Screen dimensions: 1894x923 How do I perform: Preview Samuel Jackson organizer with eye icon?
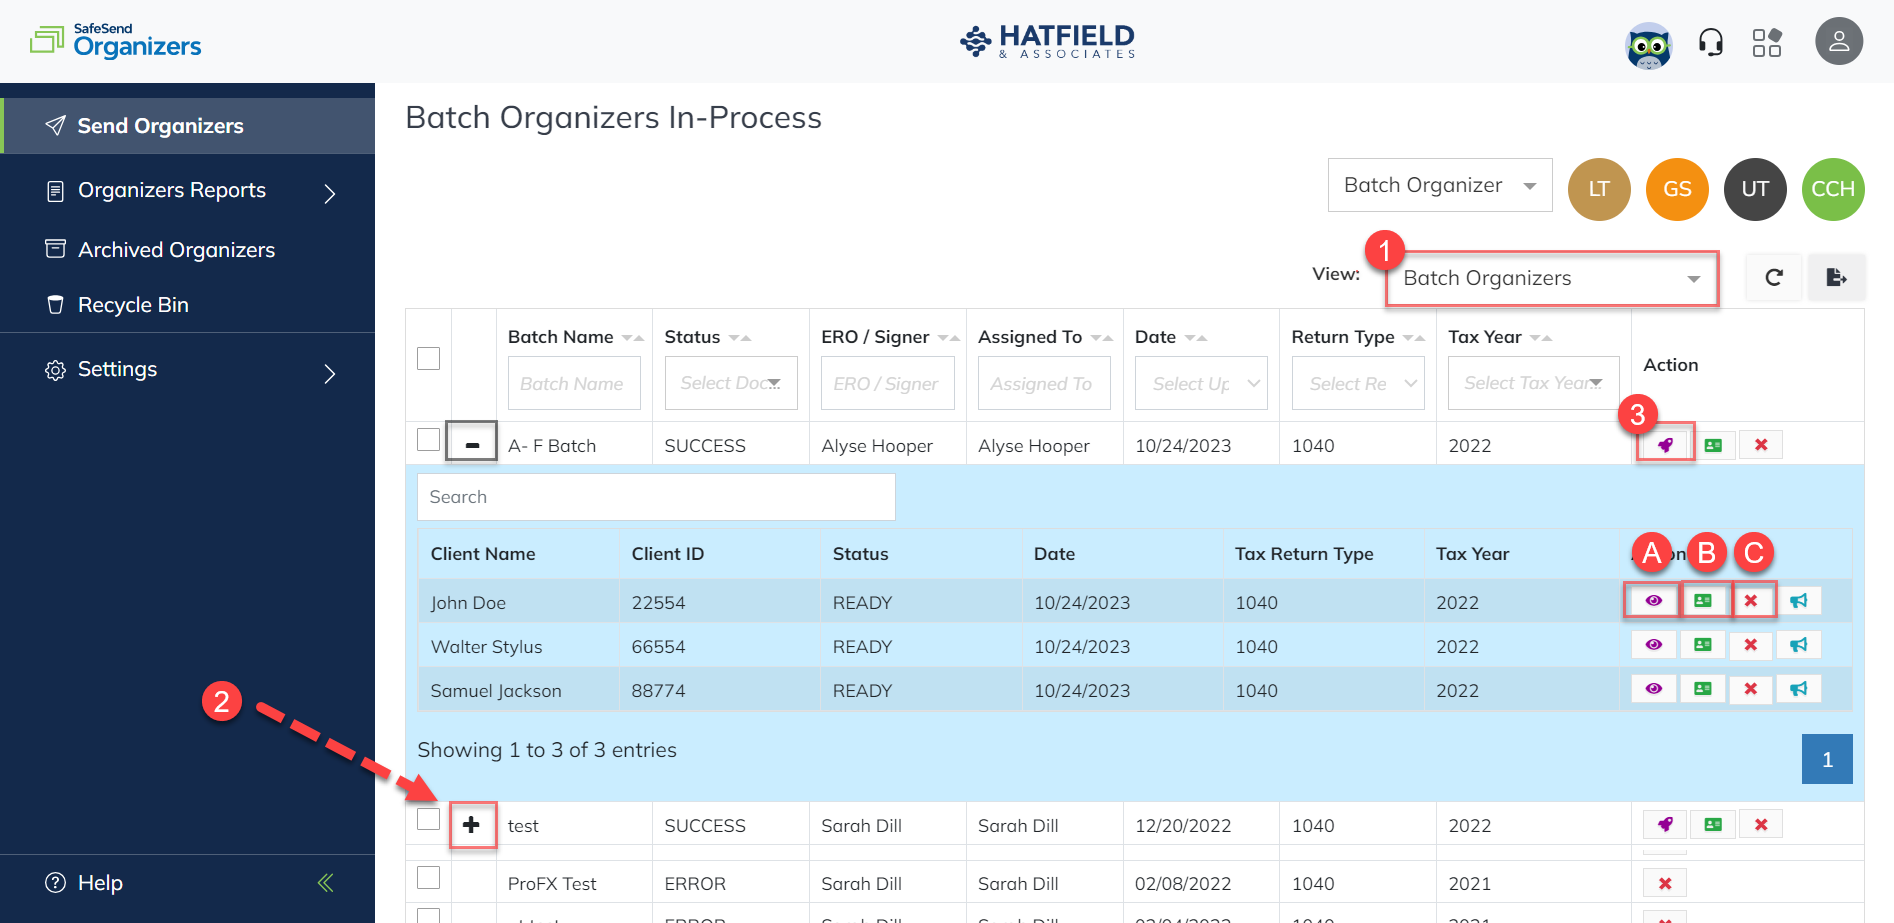pyautogui.click(x=1654, y=689)
